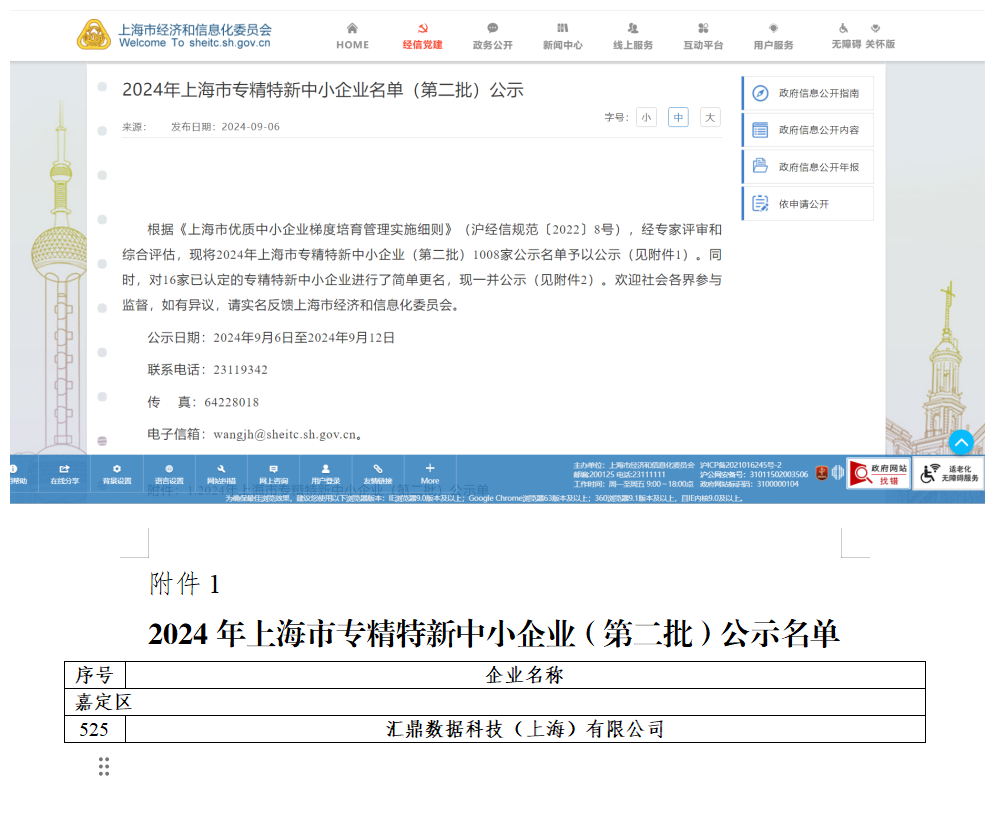This screenshot has width=995, height=826.
Task: Open 政府信息公开指南 sidebar link
Action: pos(808,93)
